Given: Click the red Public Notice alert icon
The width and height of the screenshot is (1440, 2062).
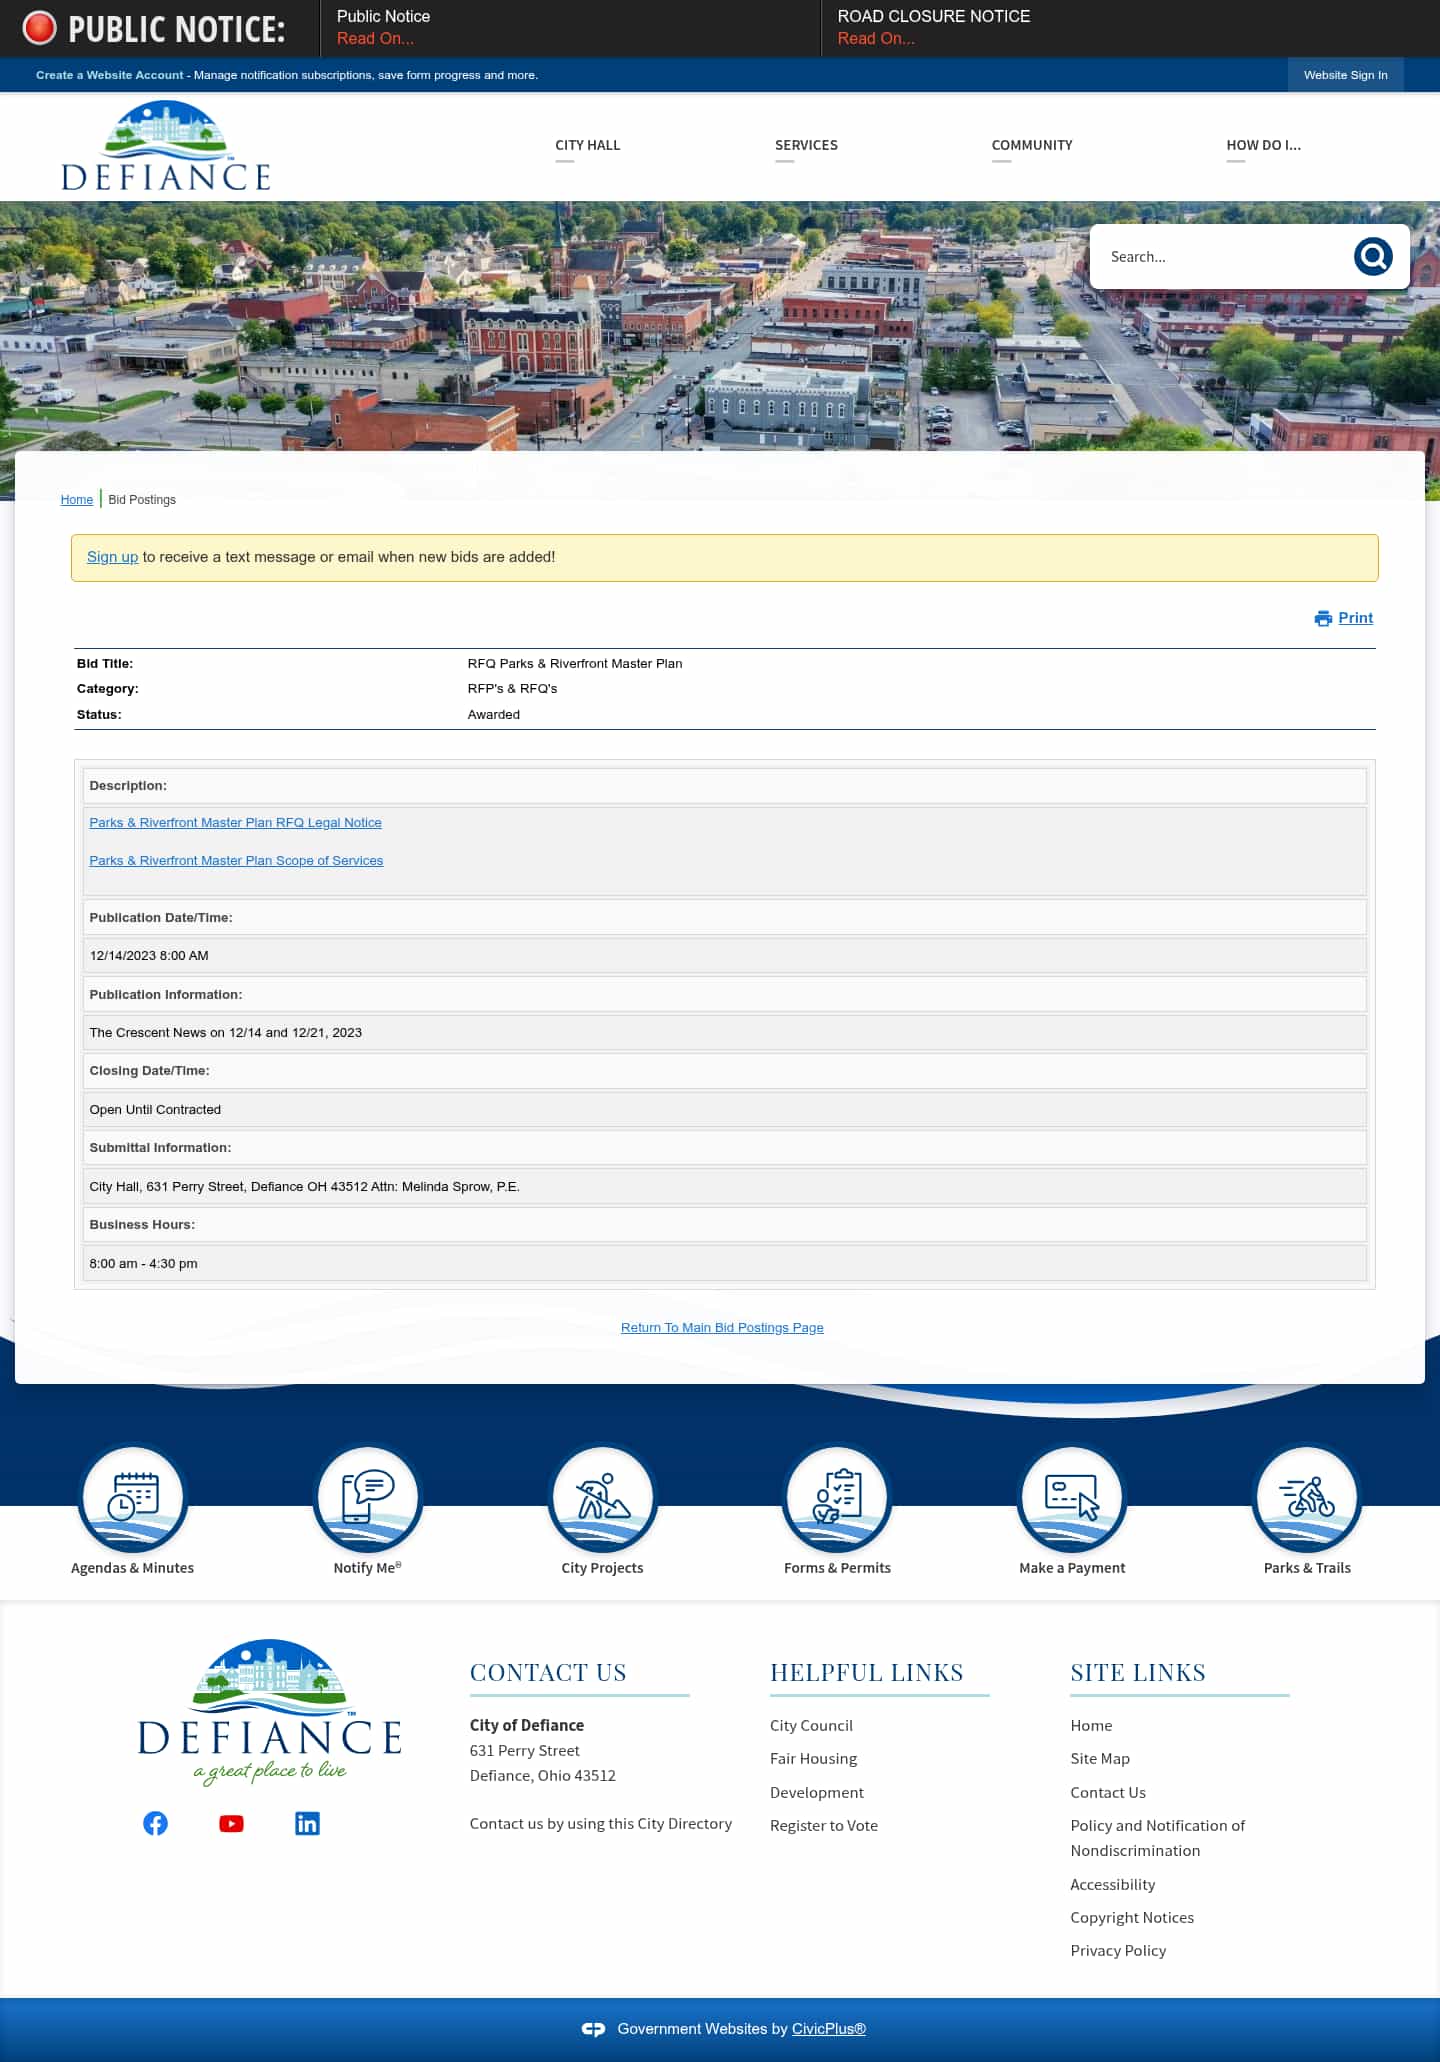Looking at the screenshot, I should (x=40, y=28).
